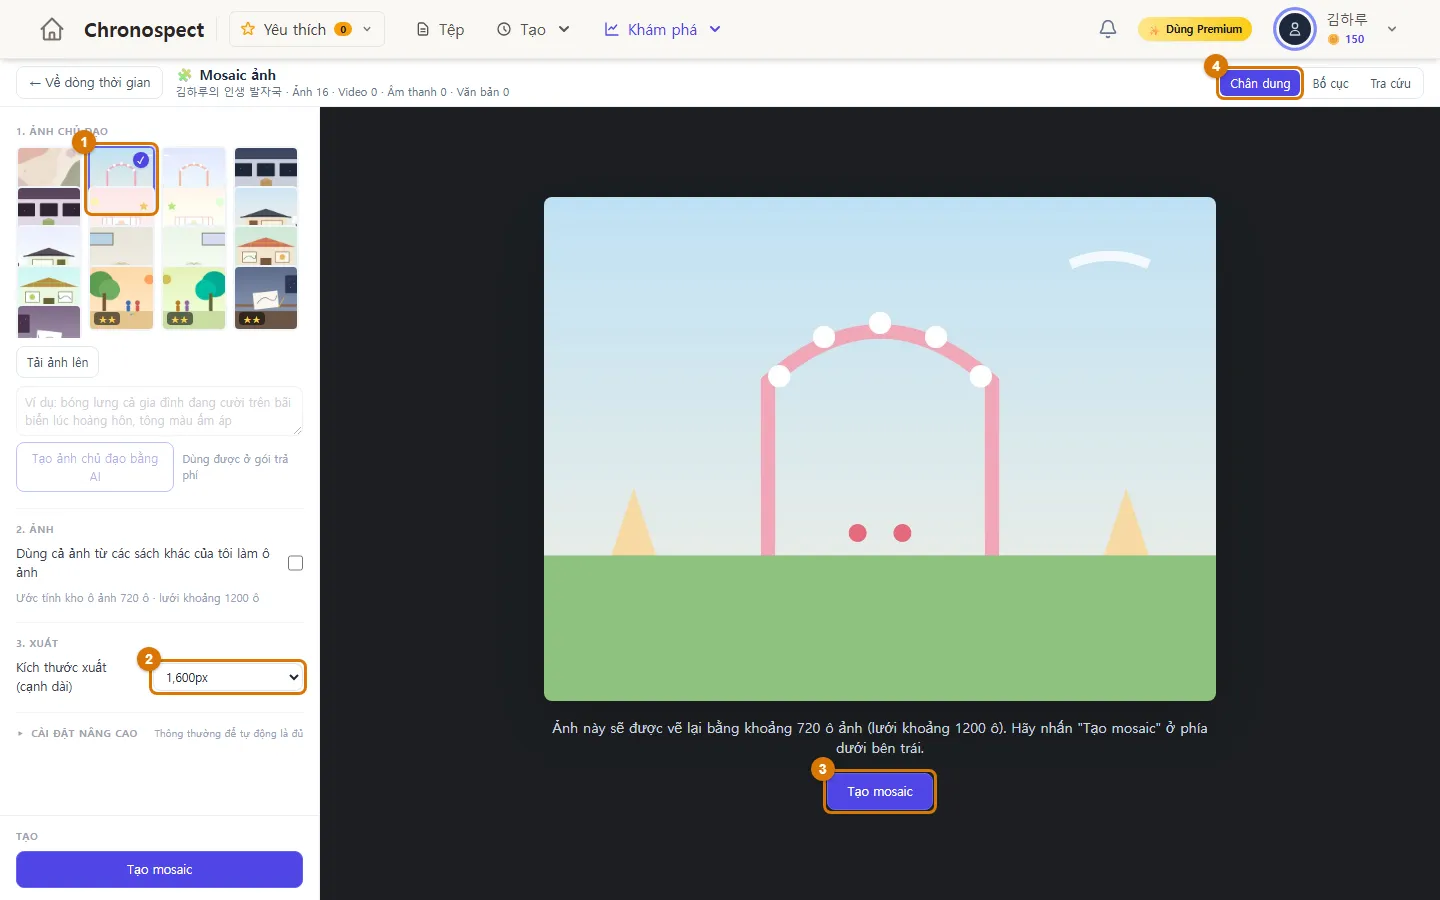Choose the night desk with paper thumbnail
Image resolution: width=1440 pixels, height=900 pixels.
coord(266,298)
